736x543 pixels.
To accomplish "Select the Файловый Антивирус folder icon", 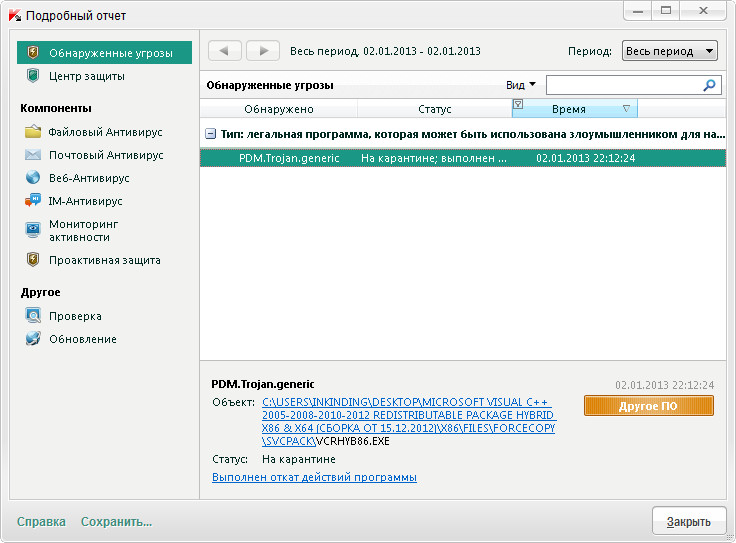I will [33, 132].
